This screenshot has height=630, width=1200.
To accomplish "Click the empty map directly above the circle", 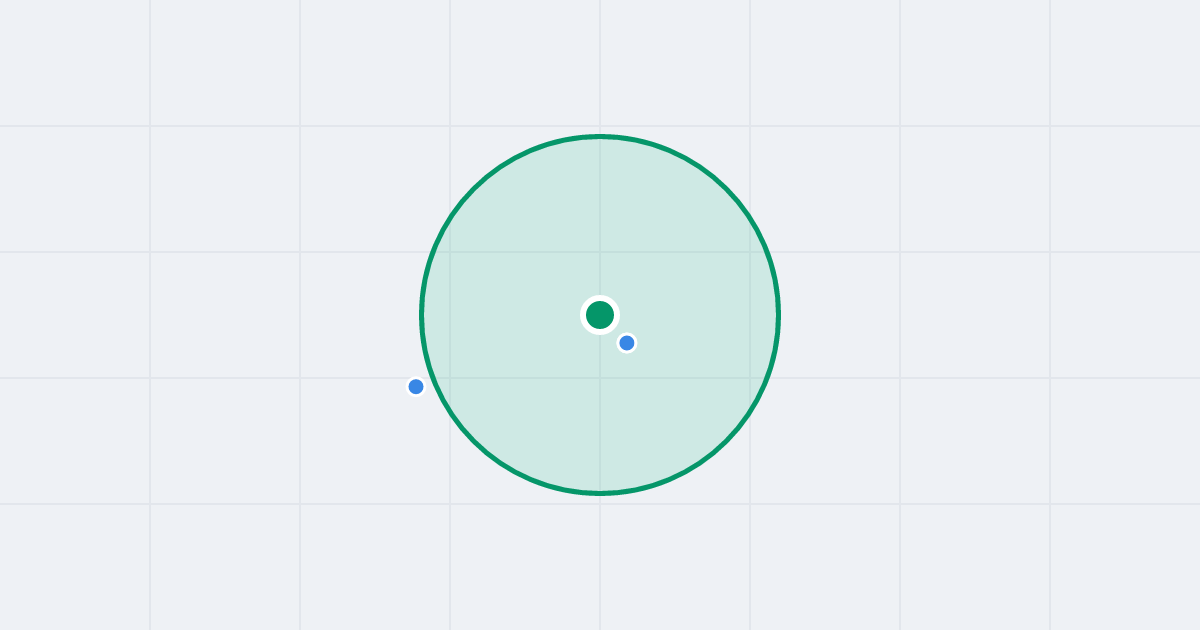I will (600, 65).
